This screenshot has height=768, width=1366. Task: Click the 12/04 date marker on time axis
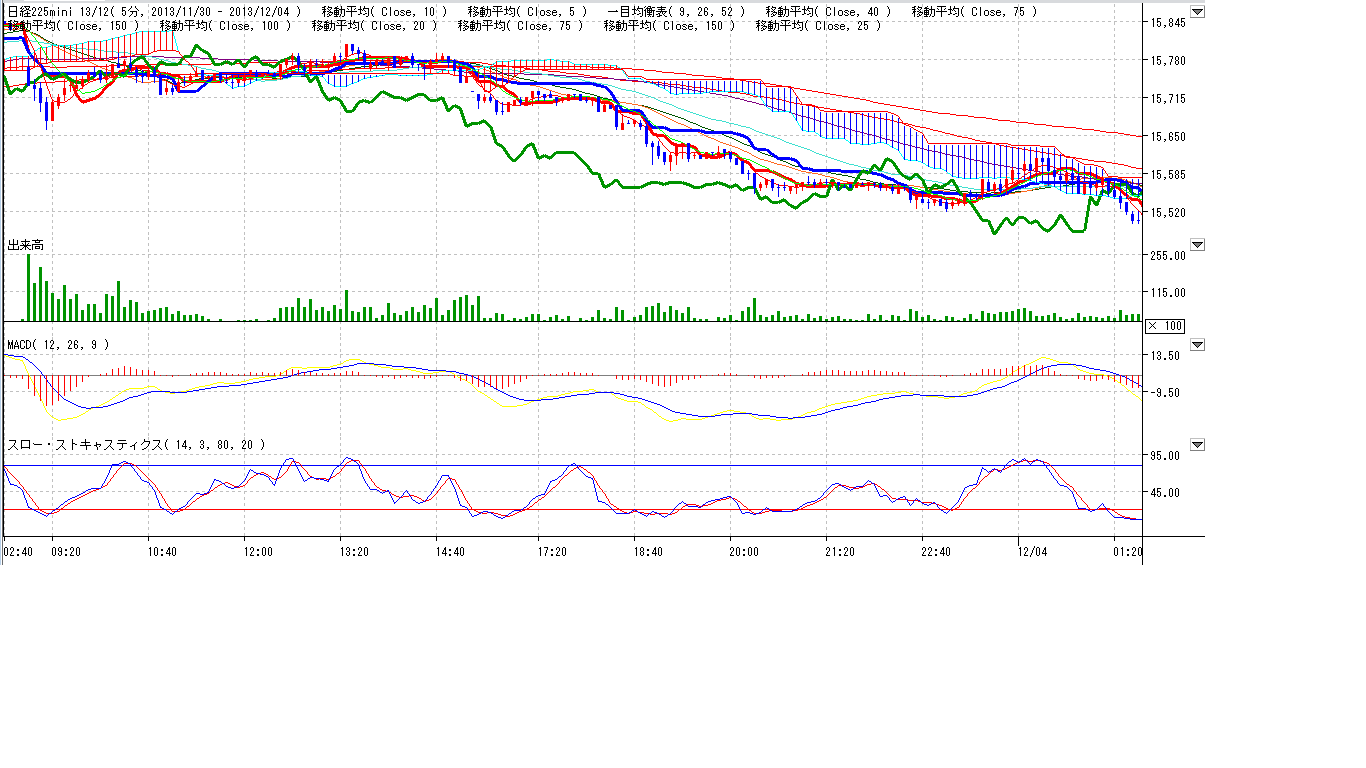coord(1032,552)
